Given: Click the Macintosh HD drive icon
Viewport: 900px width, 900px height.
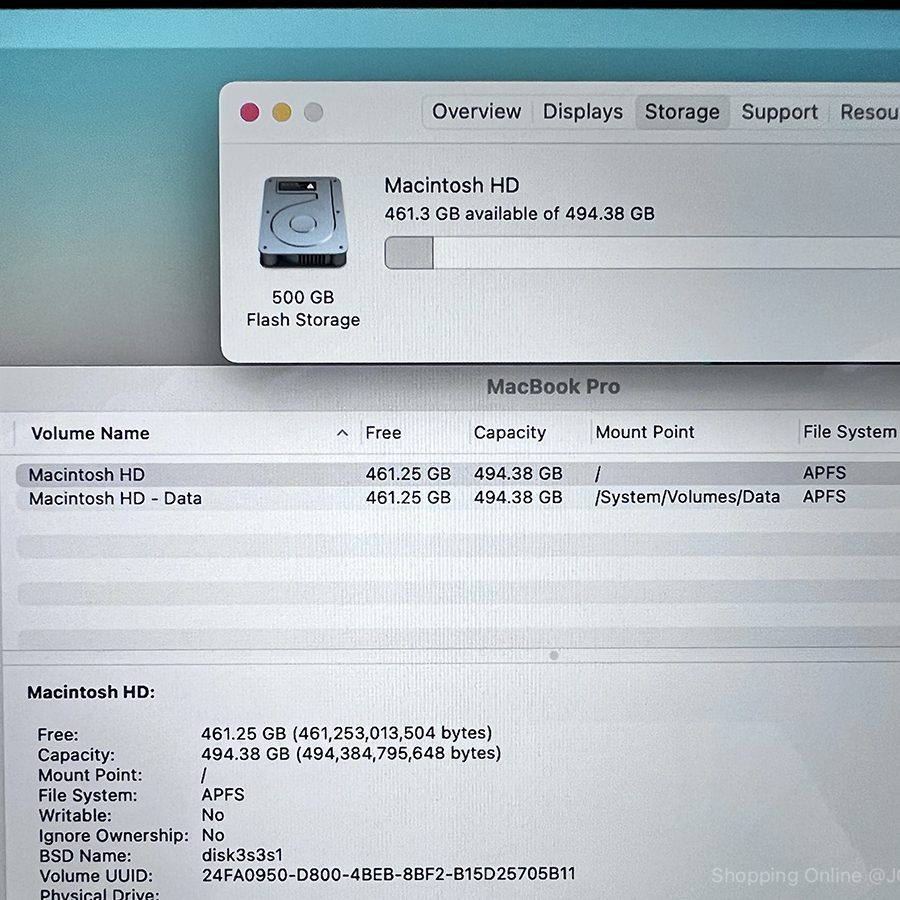Looking at the screenshot, I should click(303, 222).
